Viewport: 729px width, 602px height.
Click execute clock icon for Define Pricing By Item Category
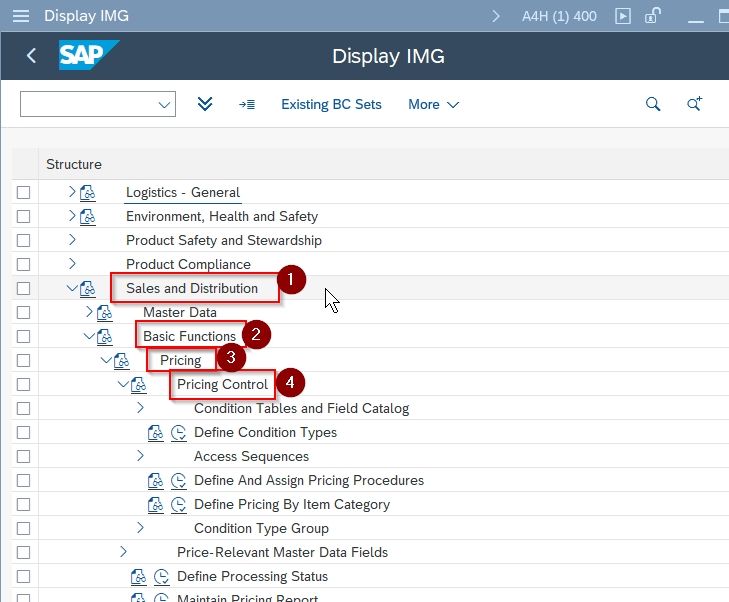(x=179, y=505)
